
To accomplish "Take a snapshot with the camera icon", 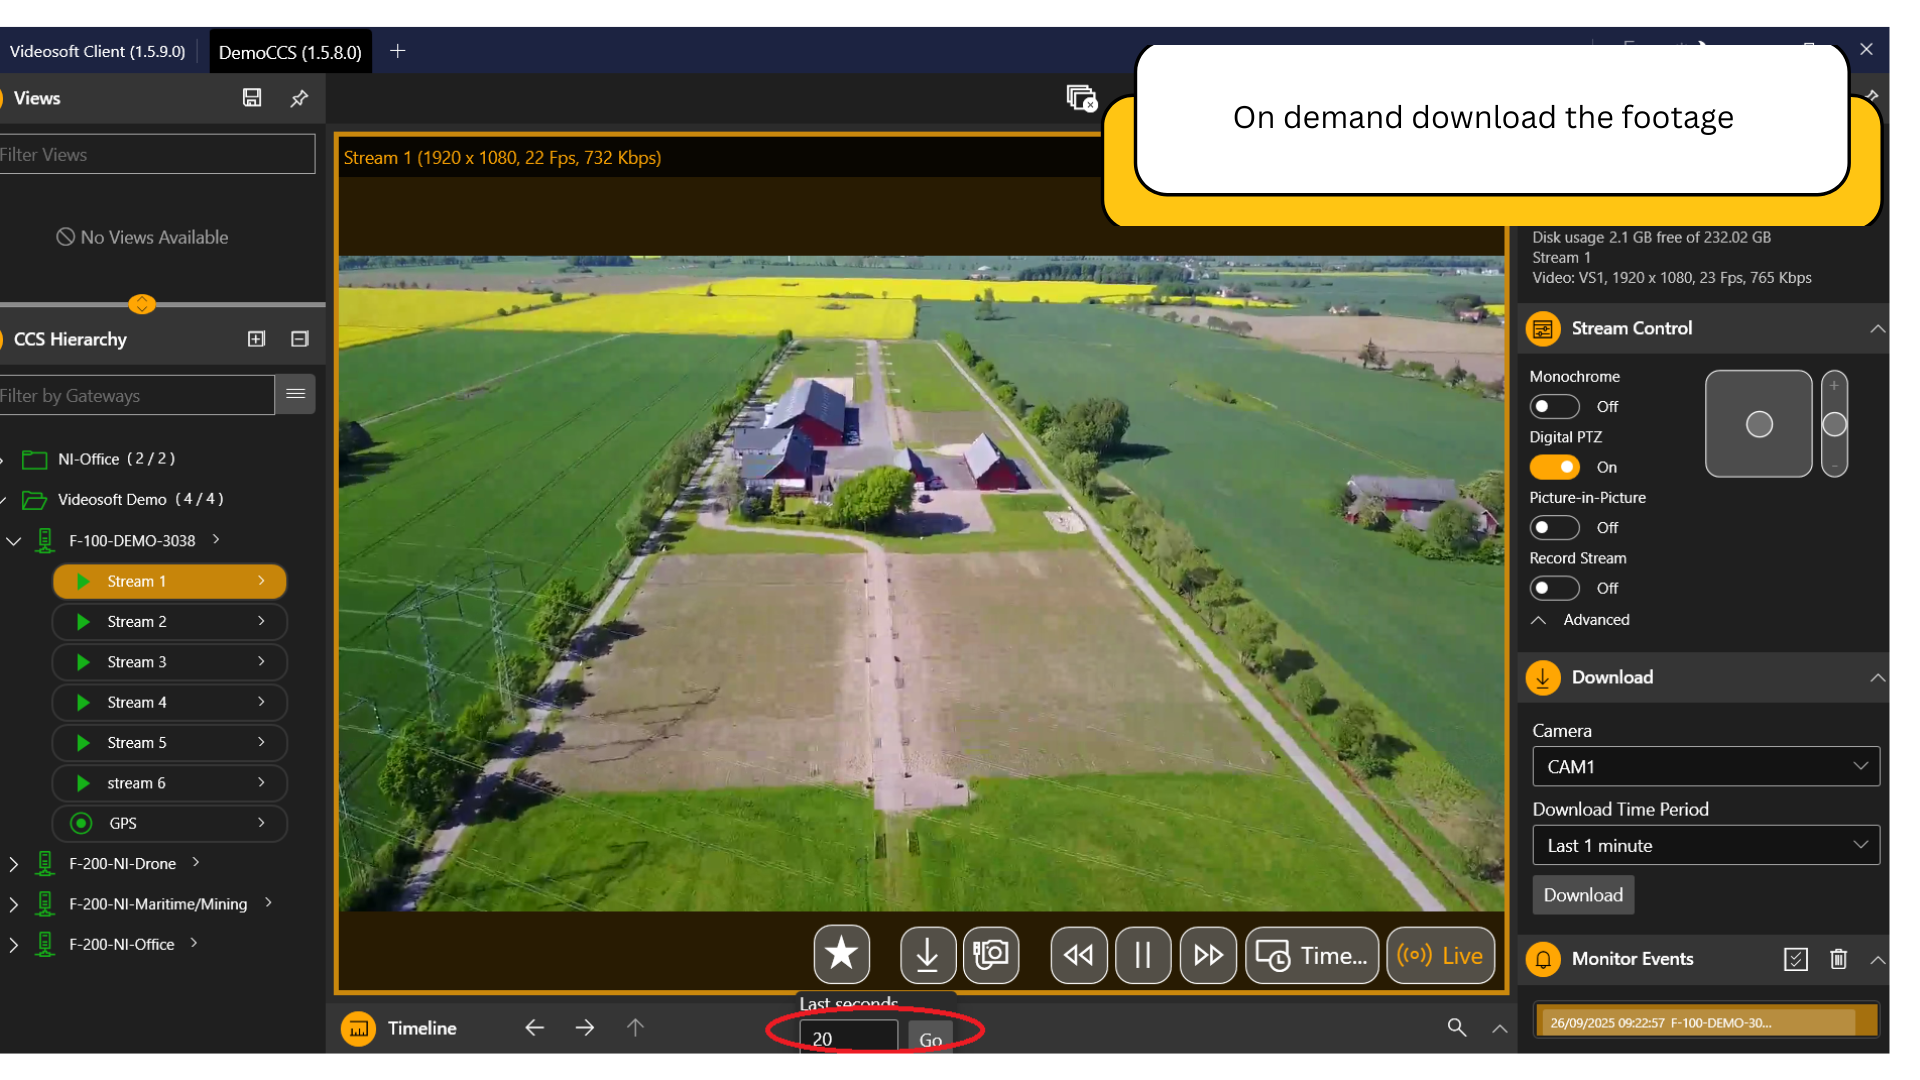I will pos(990,954).
